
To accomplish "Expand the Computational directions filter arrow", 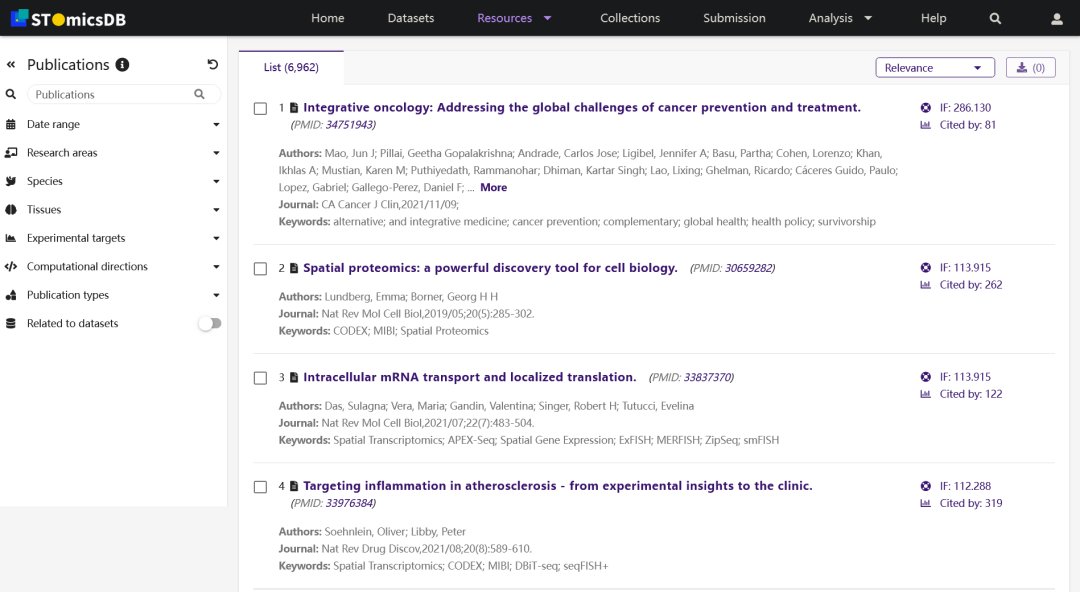I will click(x=216, y=267).
